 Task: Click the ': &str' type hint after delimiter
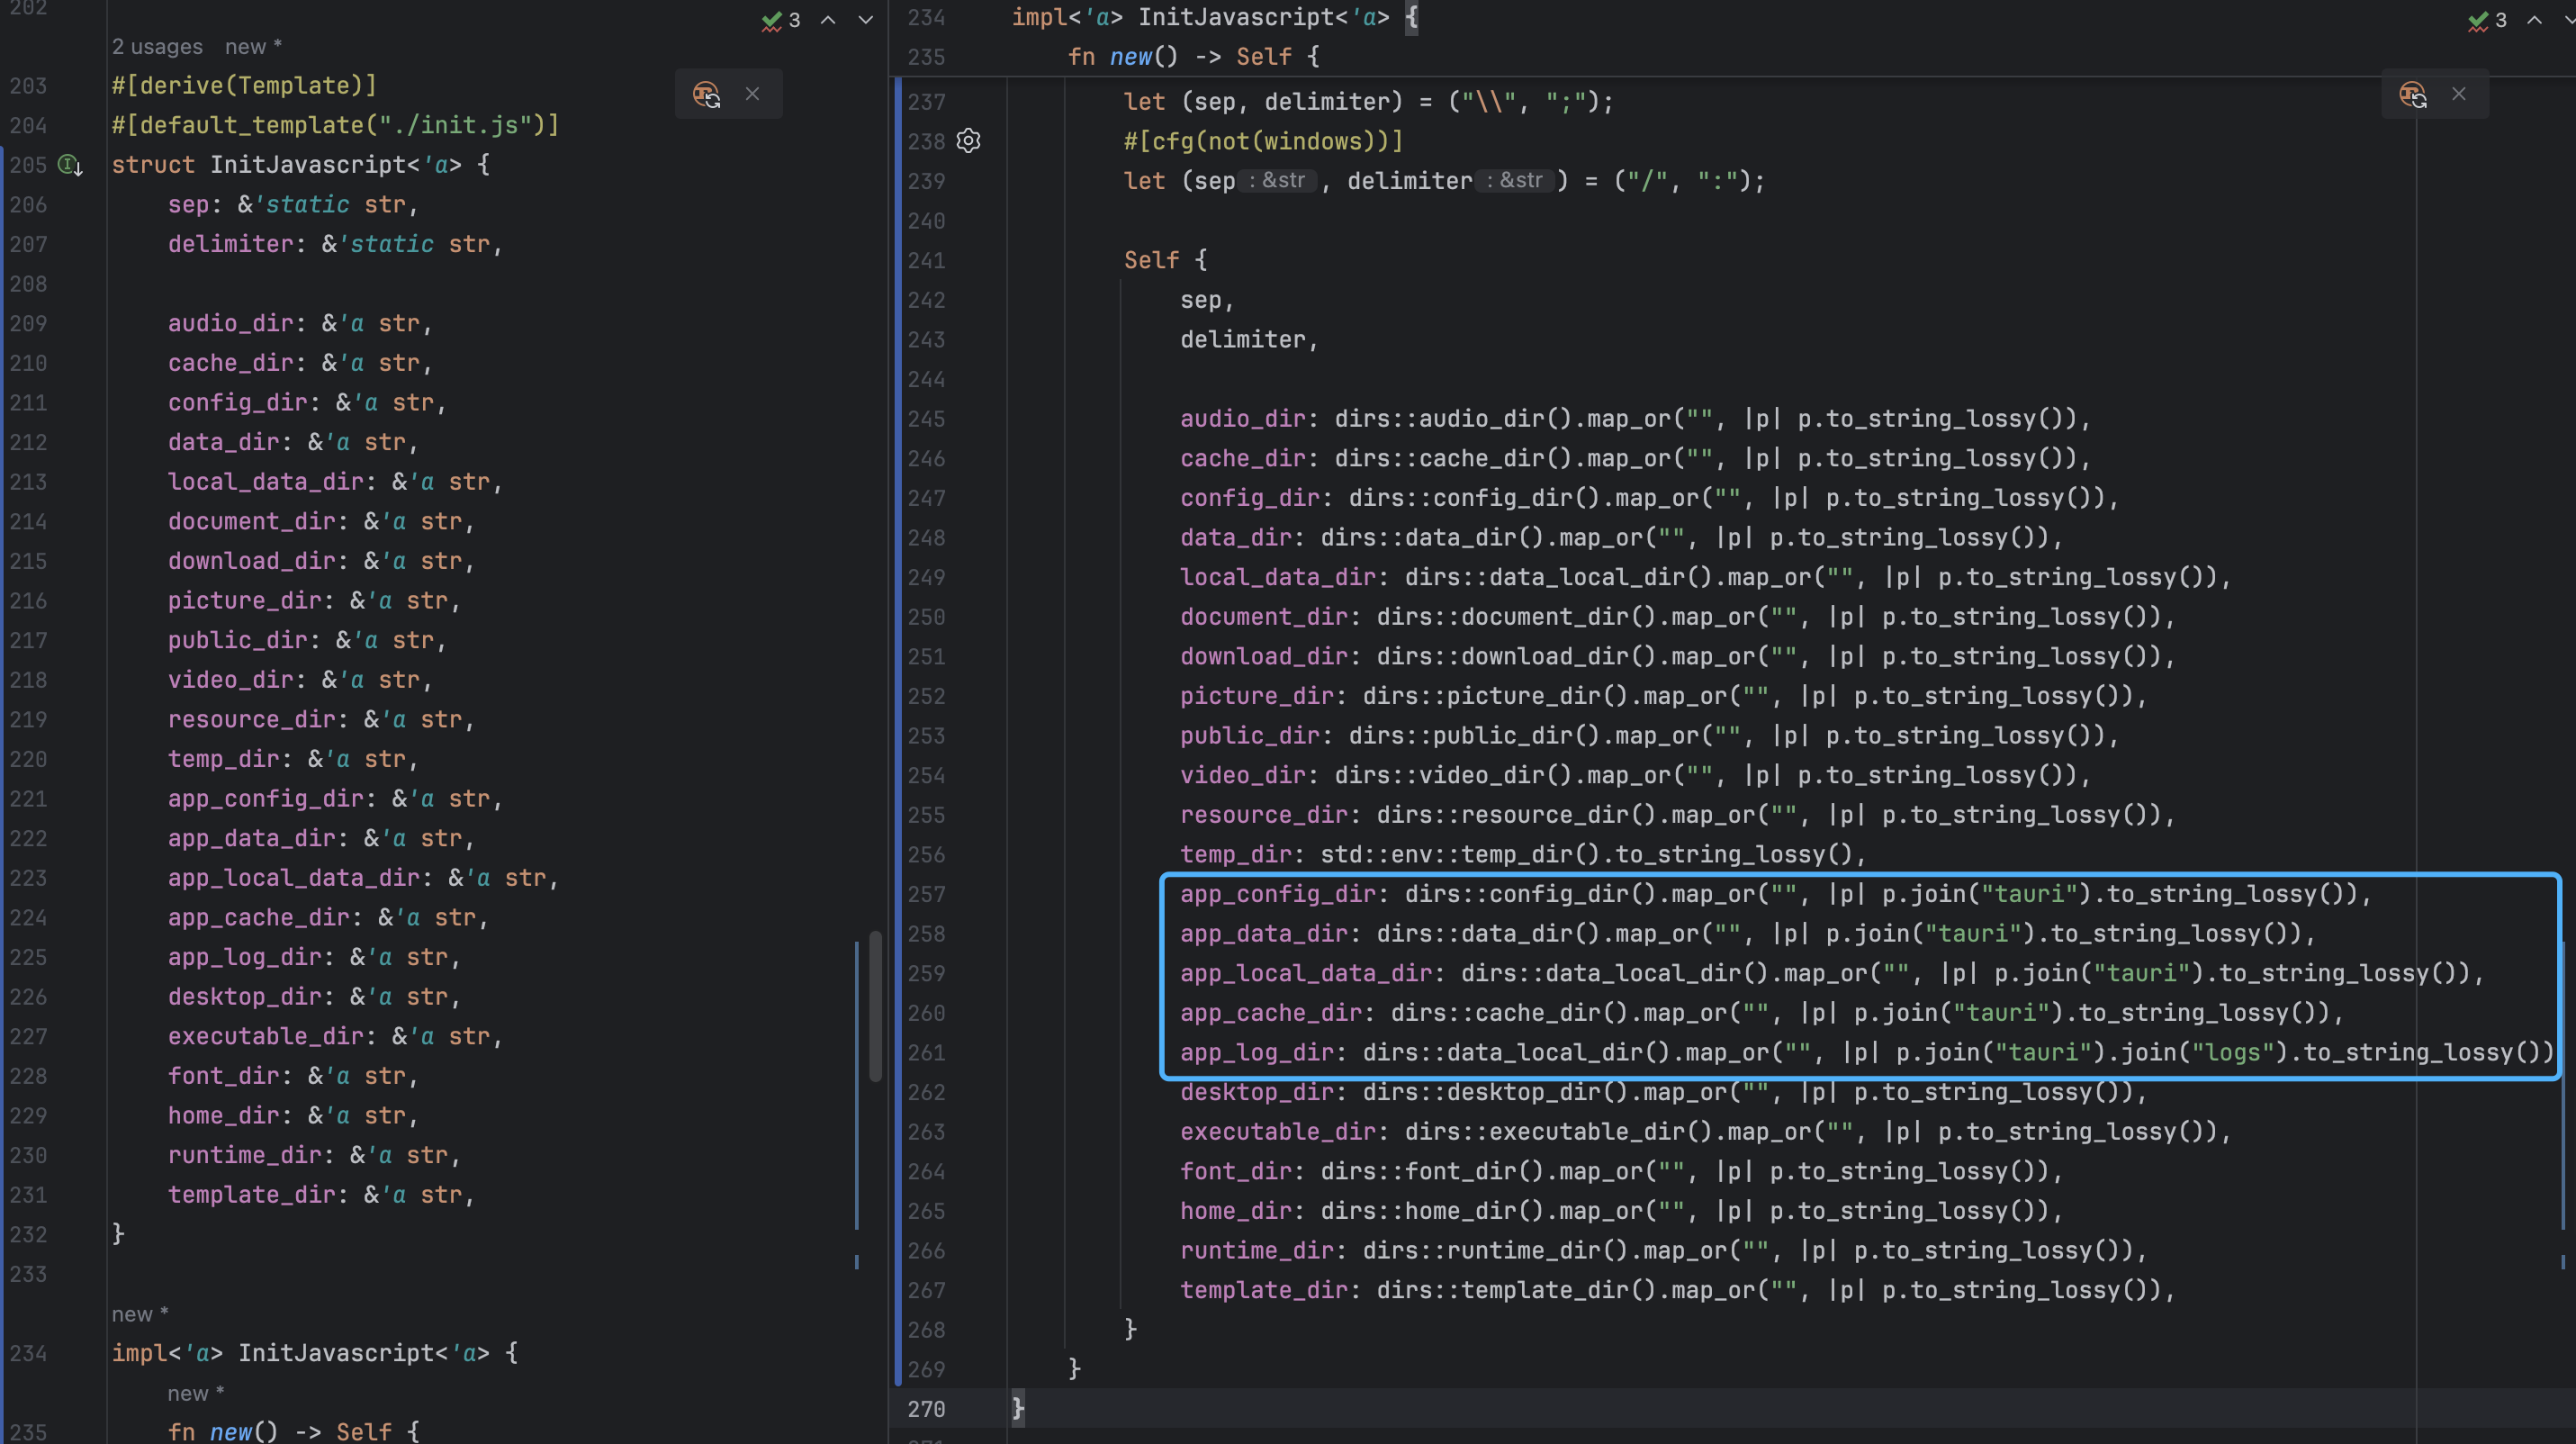click(x=1513, y=181)
